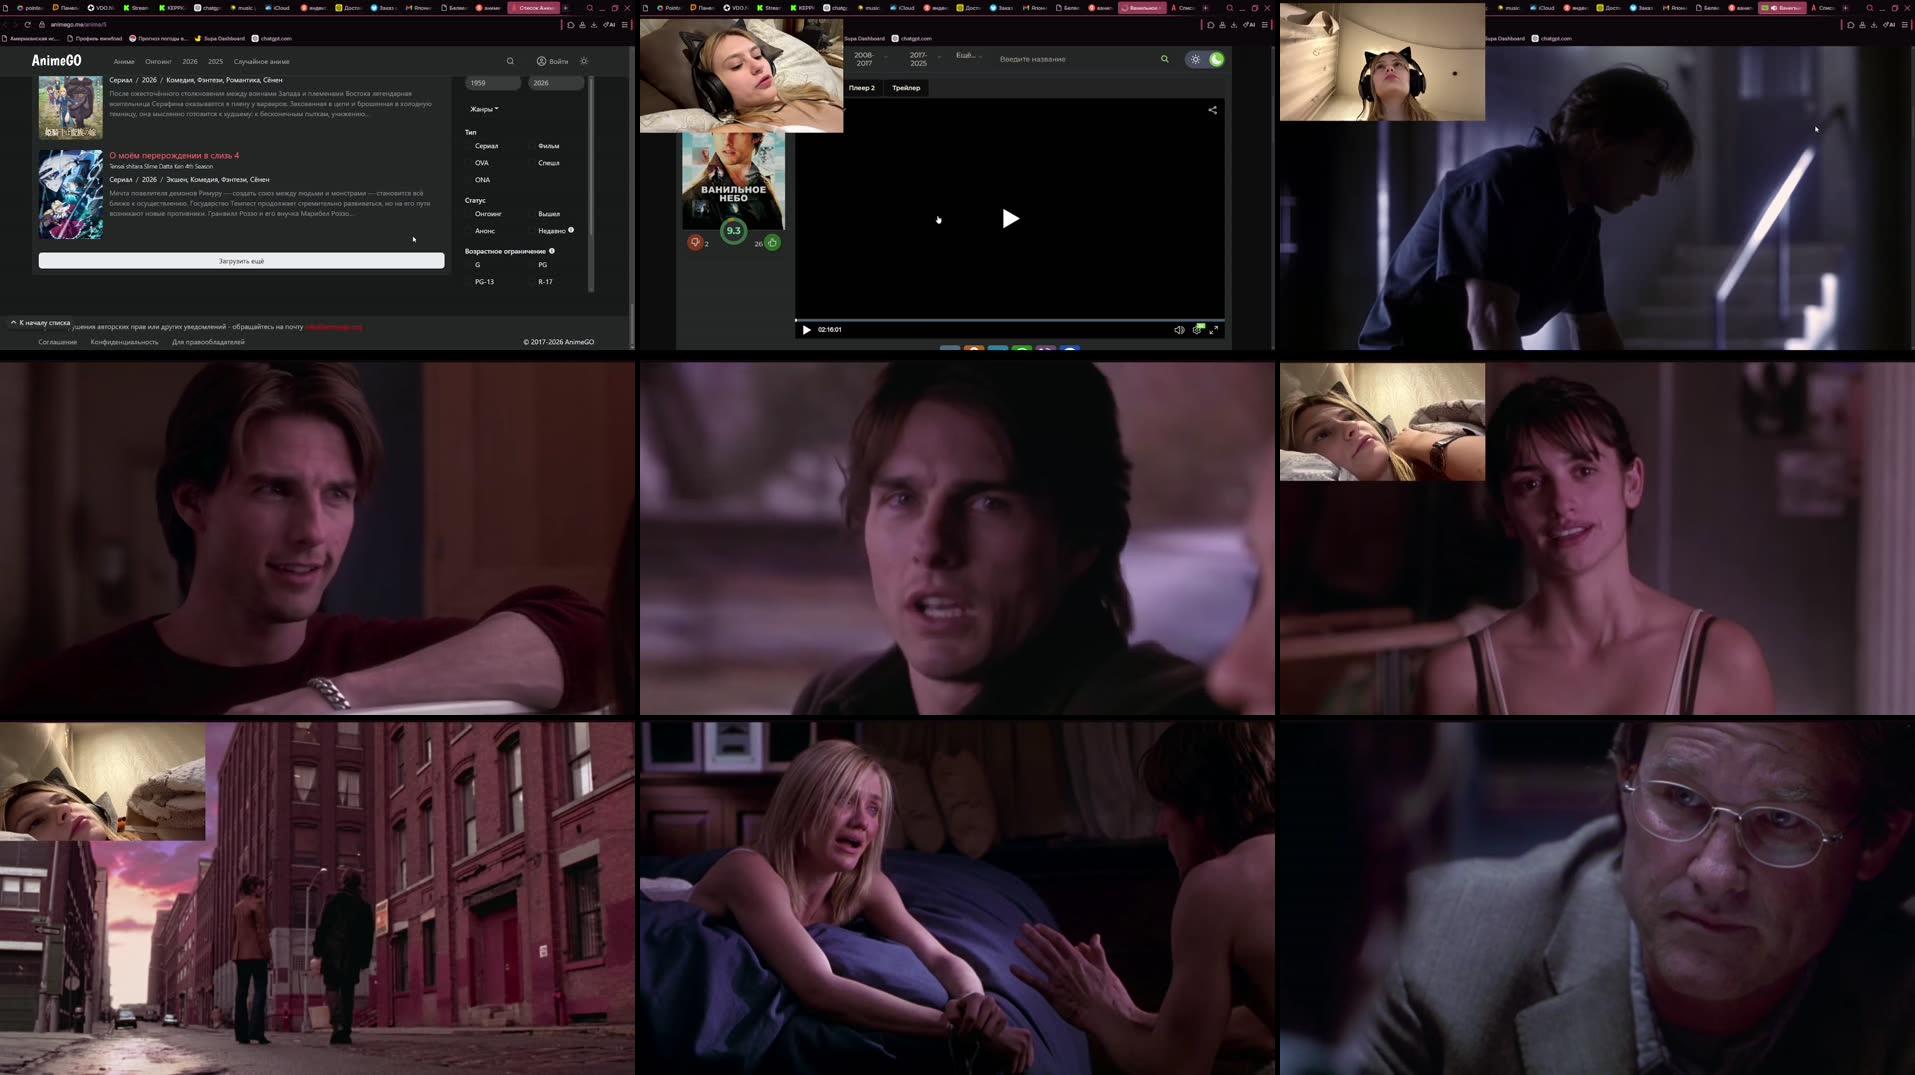1915x1075 pixels.
Task: Open the title link О моём перерождении в слизь 4
Action: pos(174,156)
